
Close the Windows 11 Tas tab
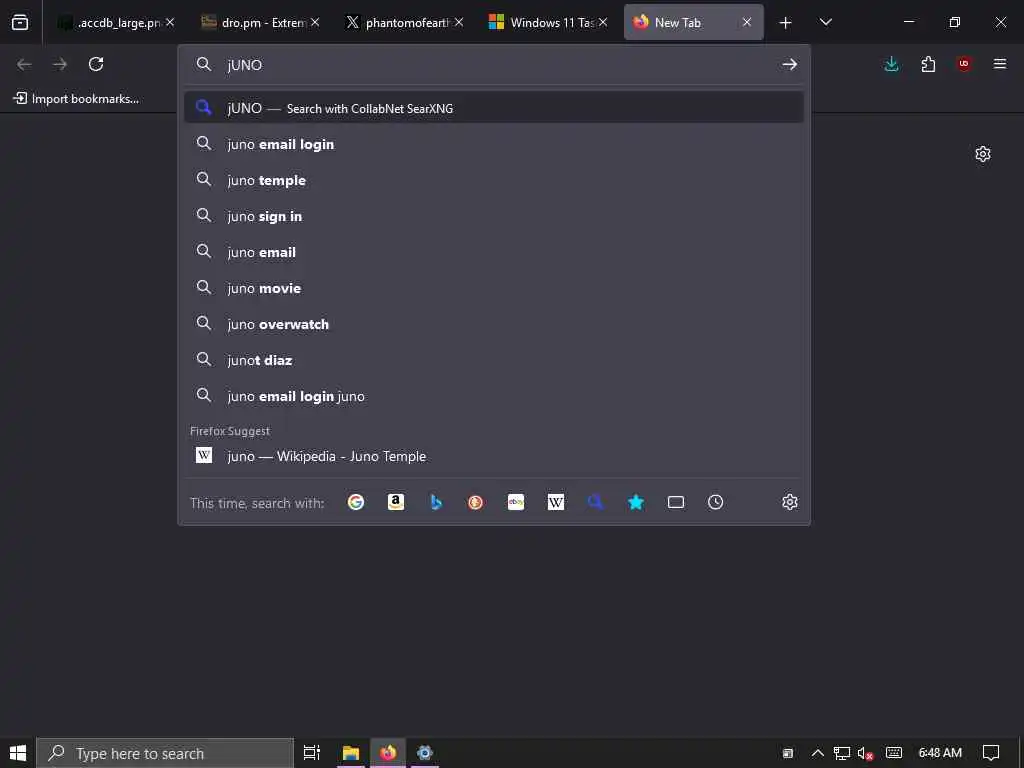[x=603, y=22]
